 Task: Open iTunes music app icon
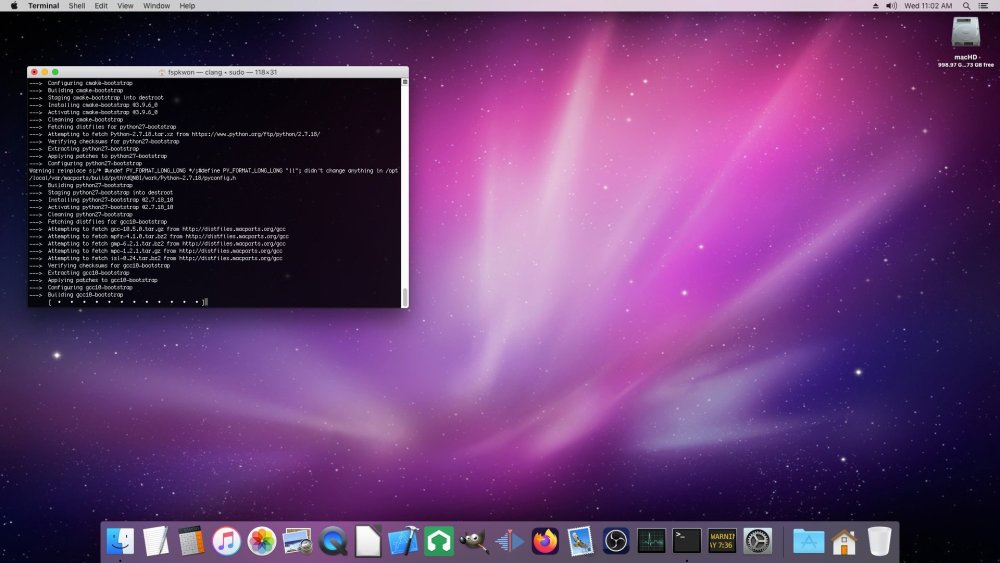click(226, 541)
